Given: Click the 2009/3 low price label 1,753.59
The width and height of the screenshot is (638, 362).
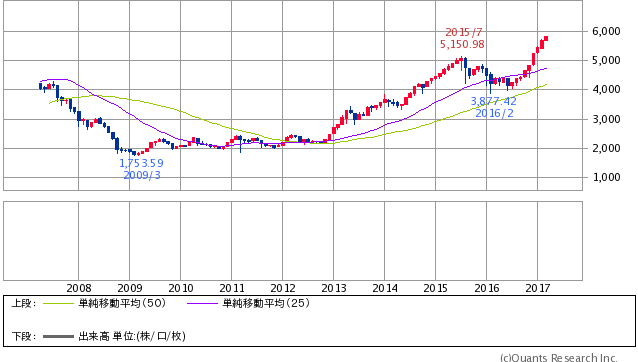Looking at the screenshot, I should click(141, 163).
